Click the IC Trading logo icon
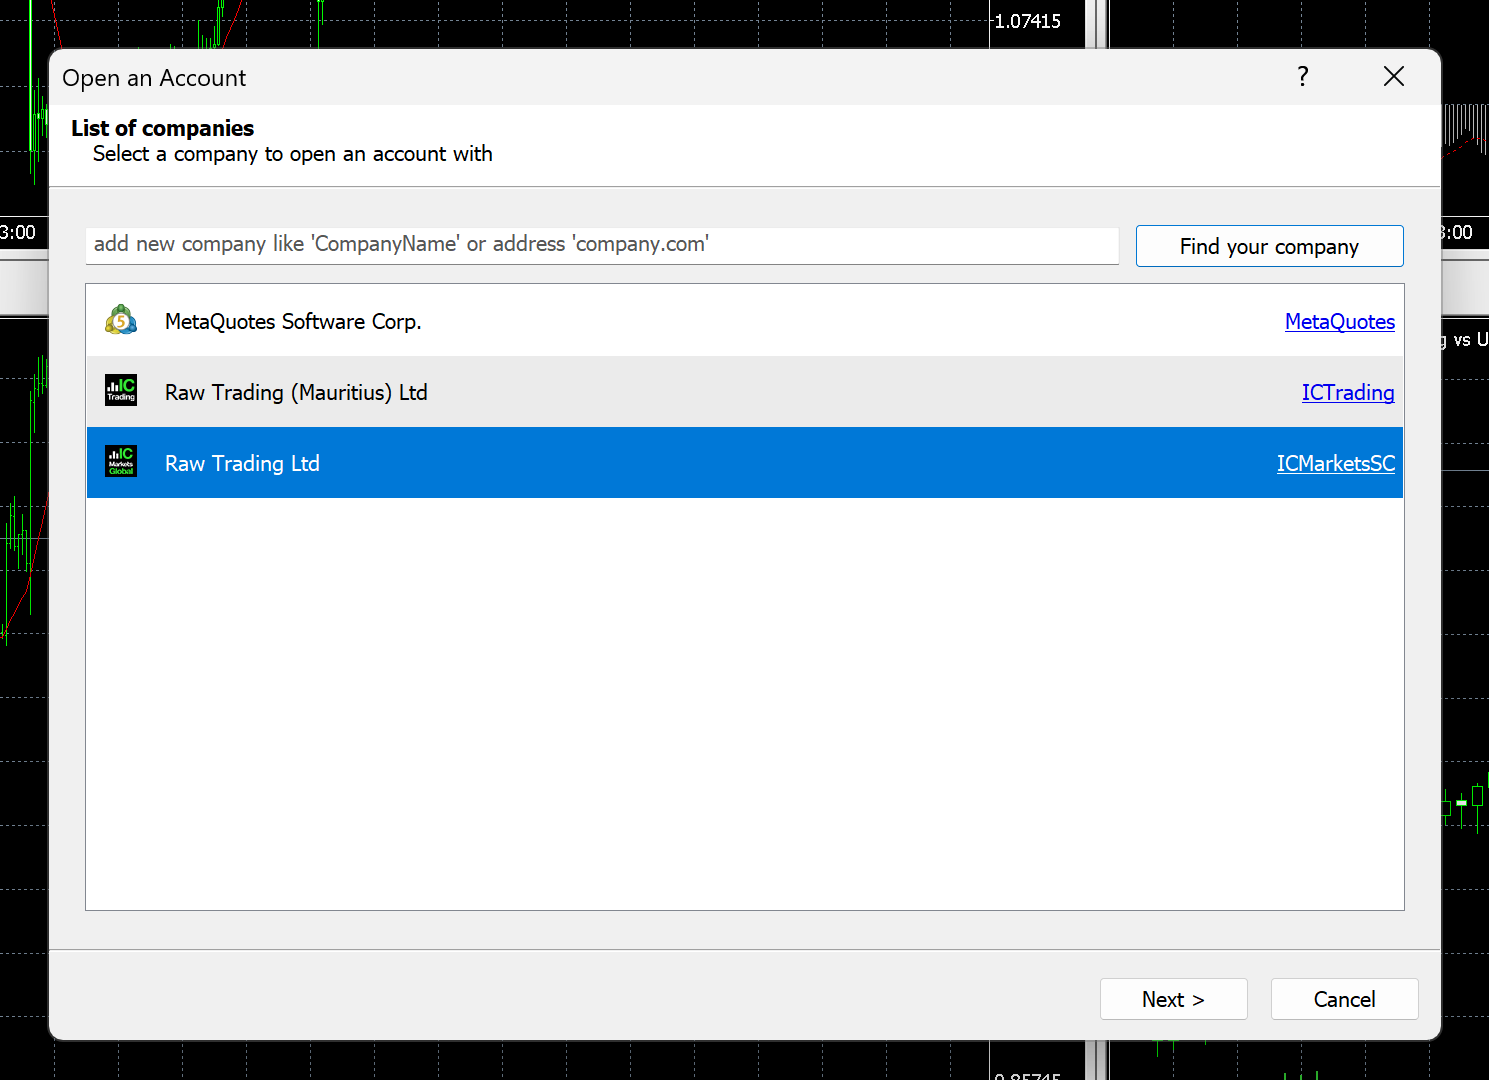Viewport: 1489px width, 1080px height. 121,391
